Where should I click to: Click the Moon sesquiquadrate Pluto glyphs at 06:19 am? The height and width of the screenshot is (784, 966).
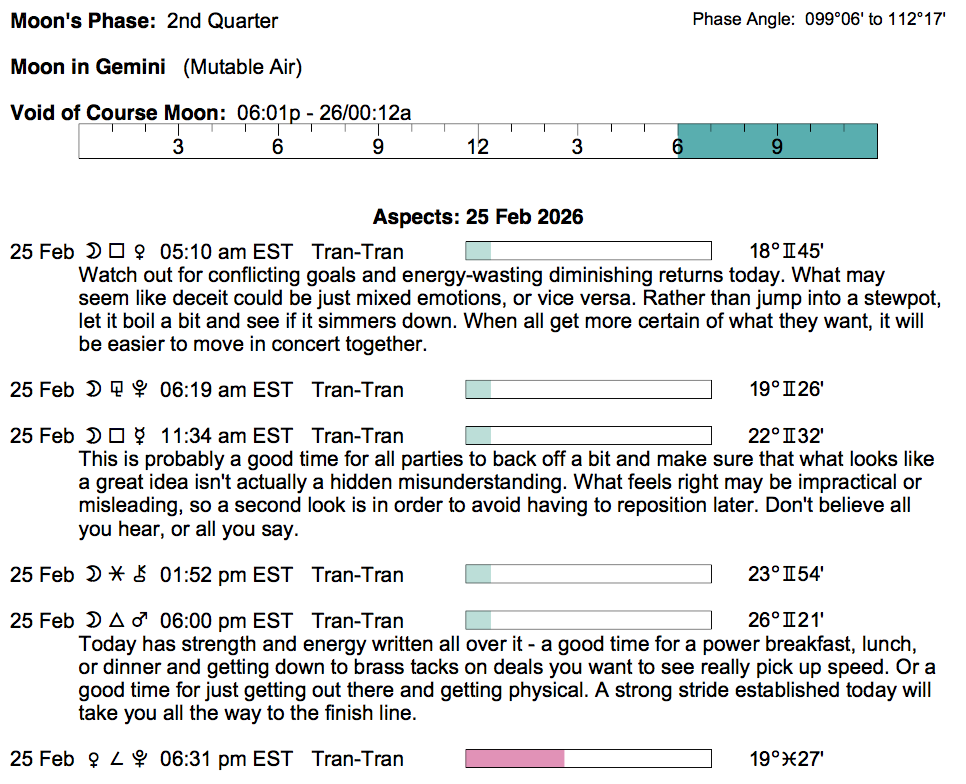[x=117, y=390]
